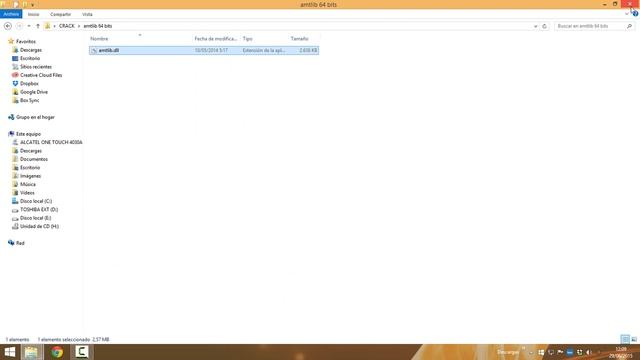Go up one folder level arrow
Image resolution: width=640 pixels, height=360 pixels.
coord(38,26)
